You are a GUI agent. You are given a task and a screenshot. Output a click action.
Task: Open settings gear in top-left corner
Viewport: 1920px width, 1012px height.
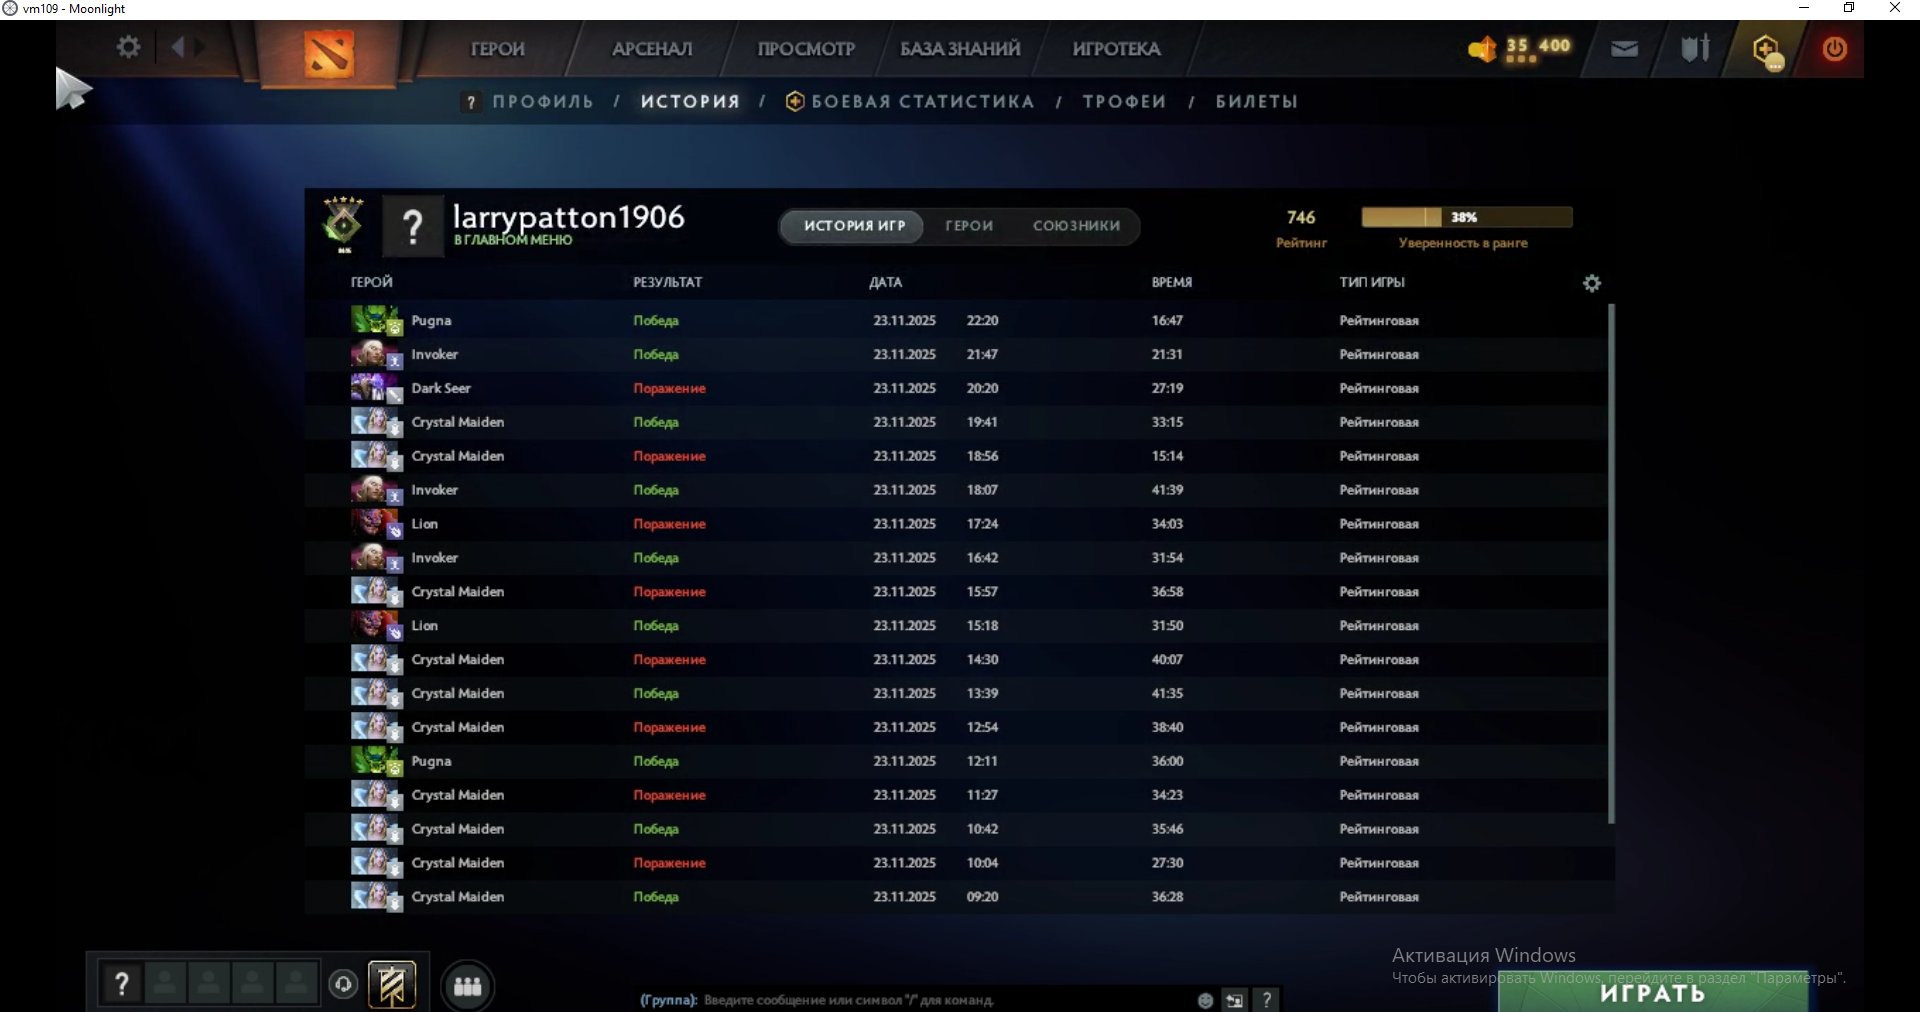pos(128,47)
